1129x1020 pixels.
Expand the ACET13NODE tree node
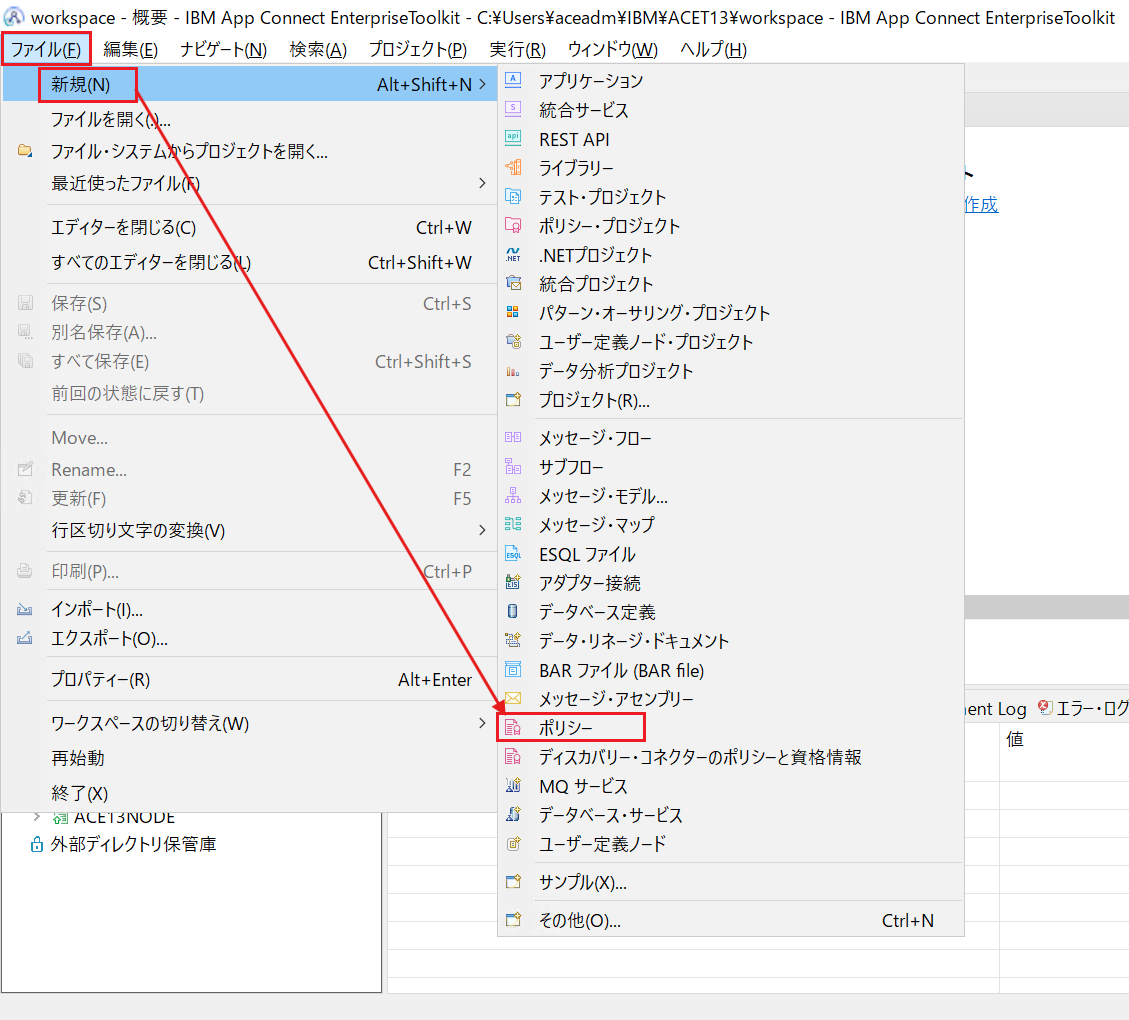[x=37, y=817]
